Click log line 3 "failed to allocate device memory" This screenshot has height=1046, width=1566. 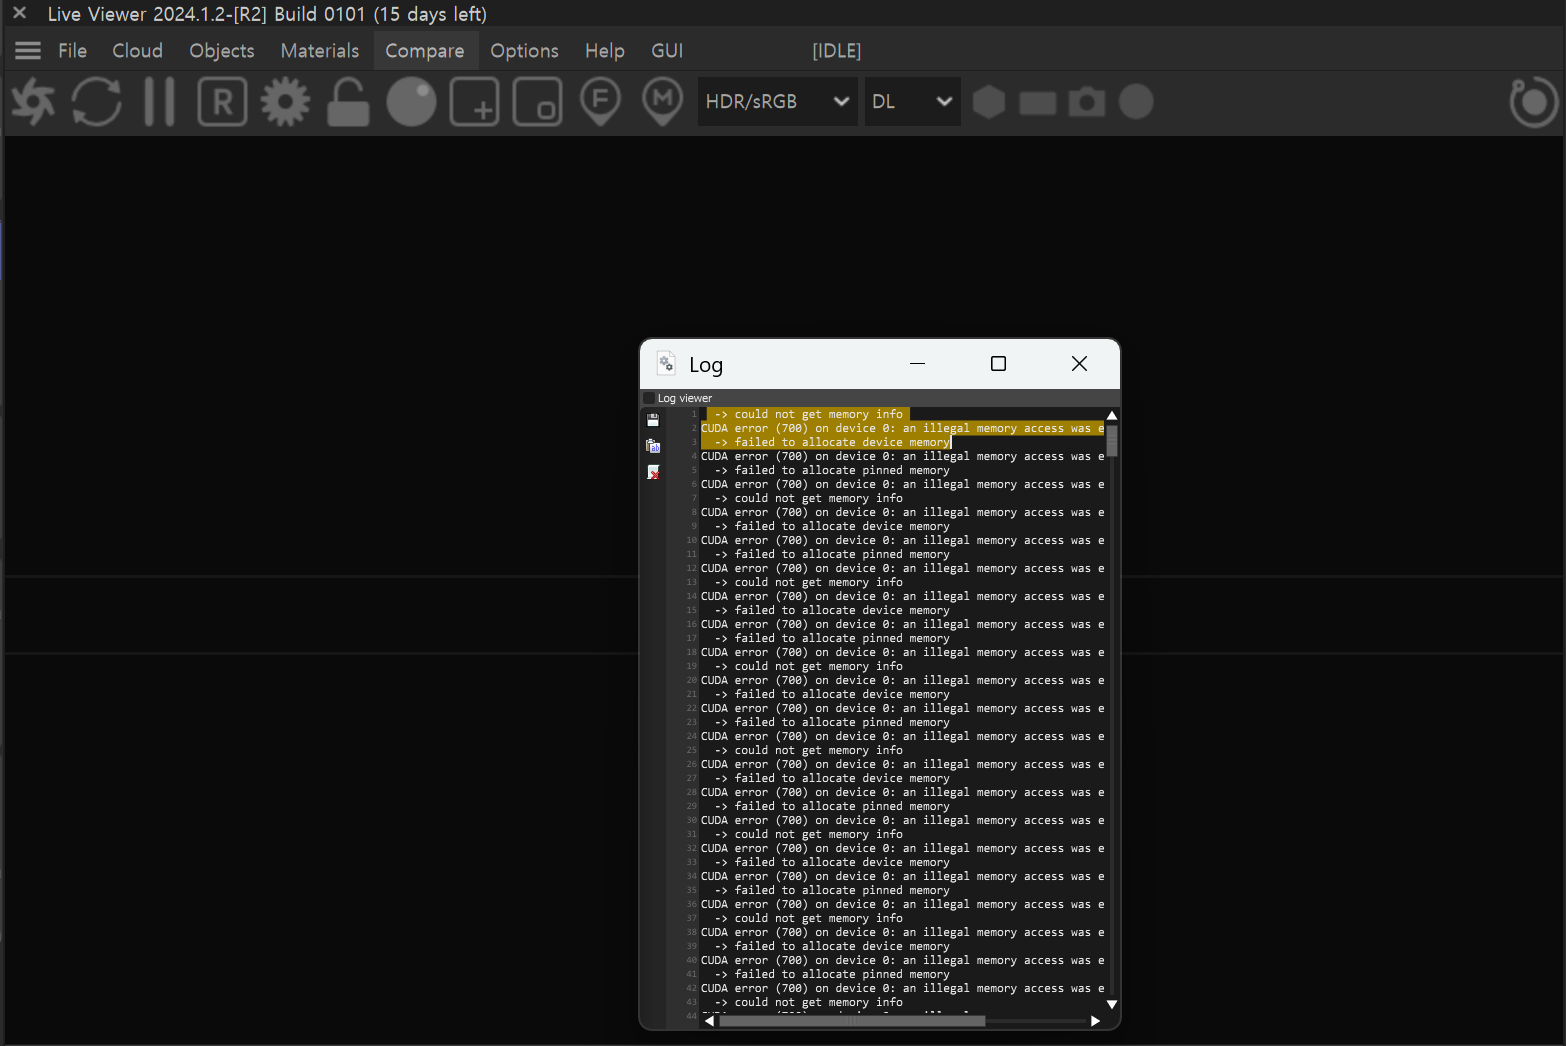point(842,442)
